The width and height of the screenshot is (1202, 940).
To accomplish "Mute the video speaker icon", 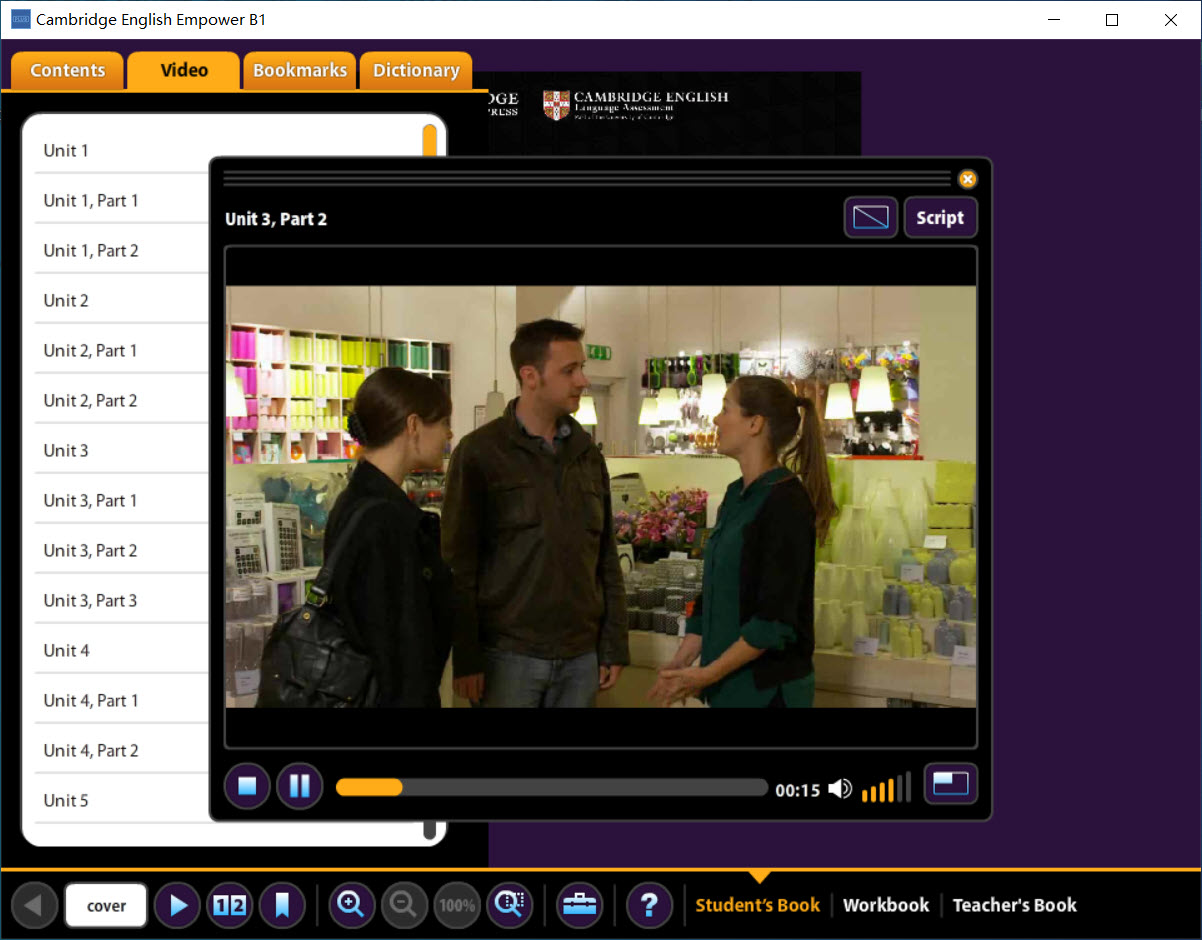I will 840,789.
